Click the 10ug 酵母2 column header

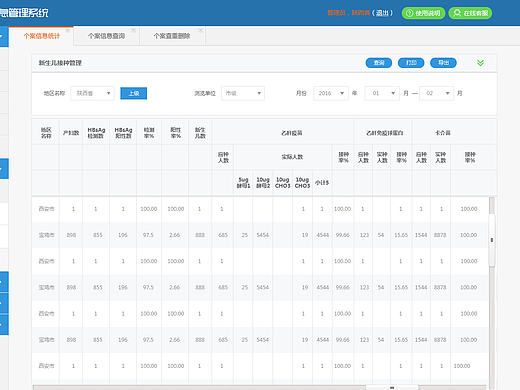pyautogui.click(x=263, y=183)
